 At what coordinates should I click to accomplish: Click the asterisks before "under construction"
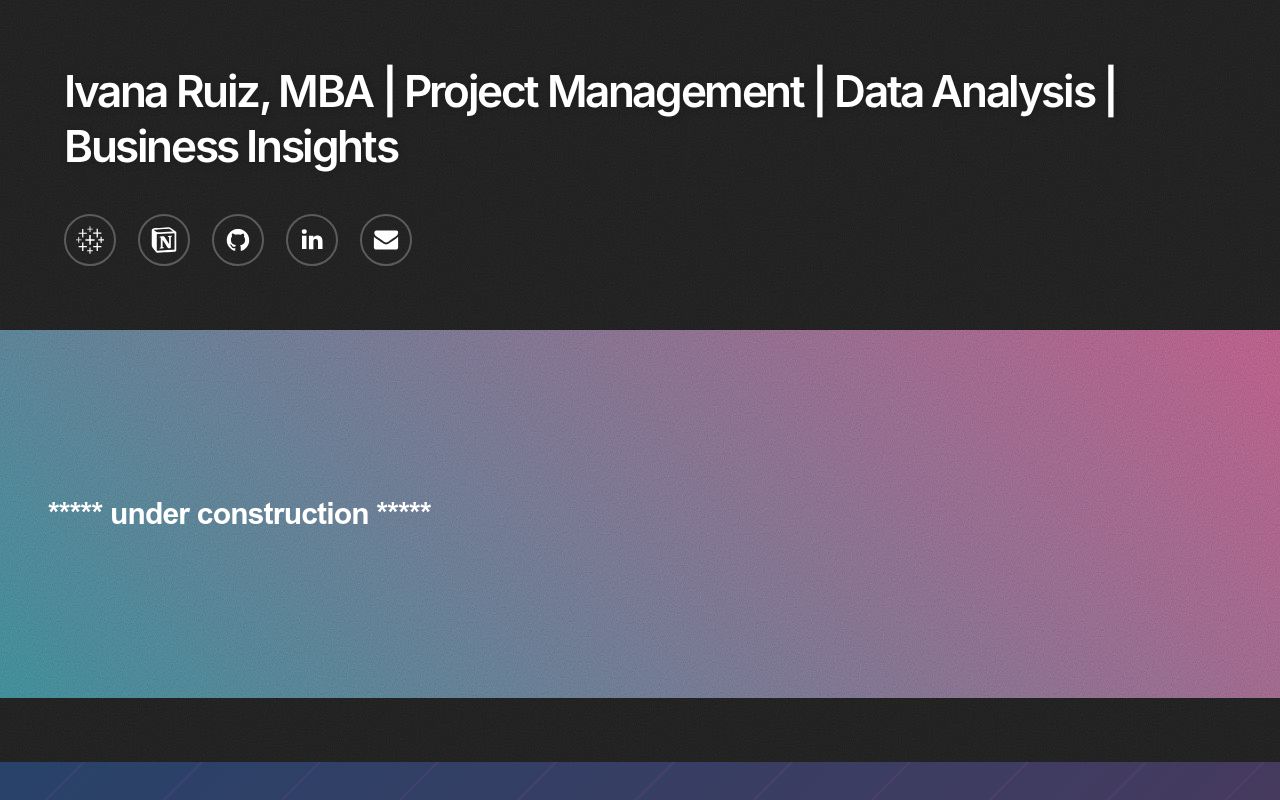pyautogui.click(x=75, y=512)
